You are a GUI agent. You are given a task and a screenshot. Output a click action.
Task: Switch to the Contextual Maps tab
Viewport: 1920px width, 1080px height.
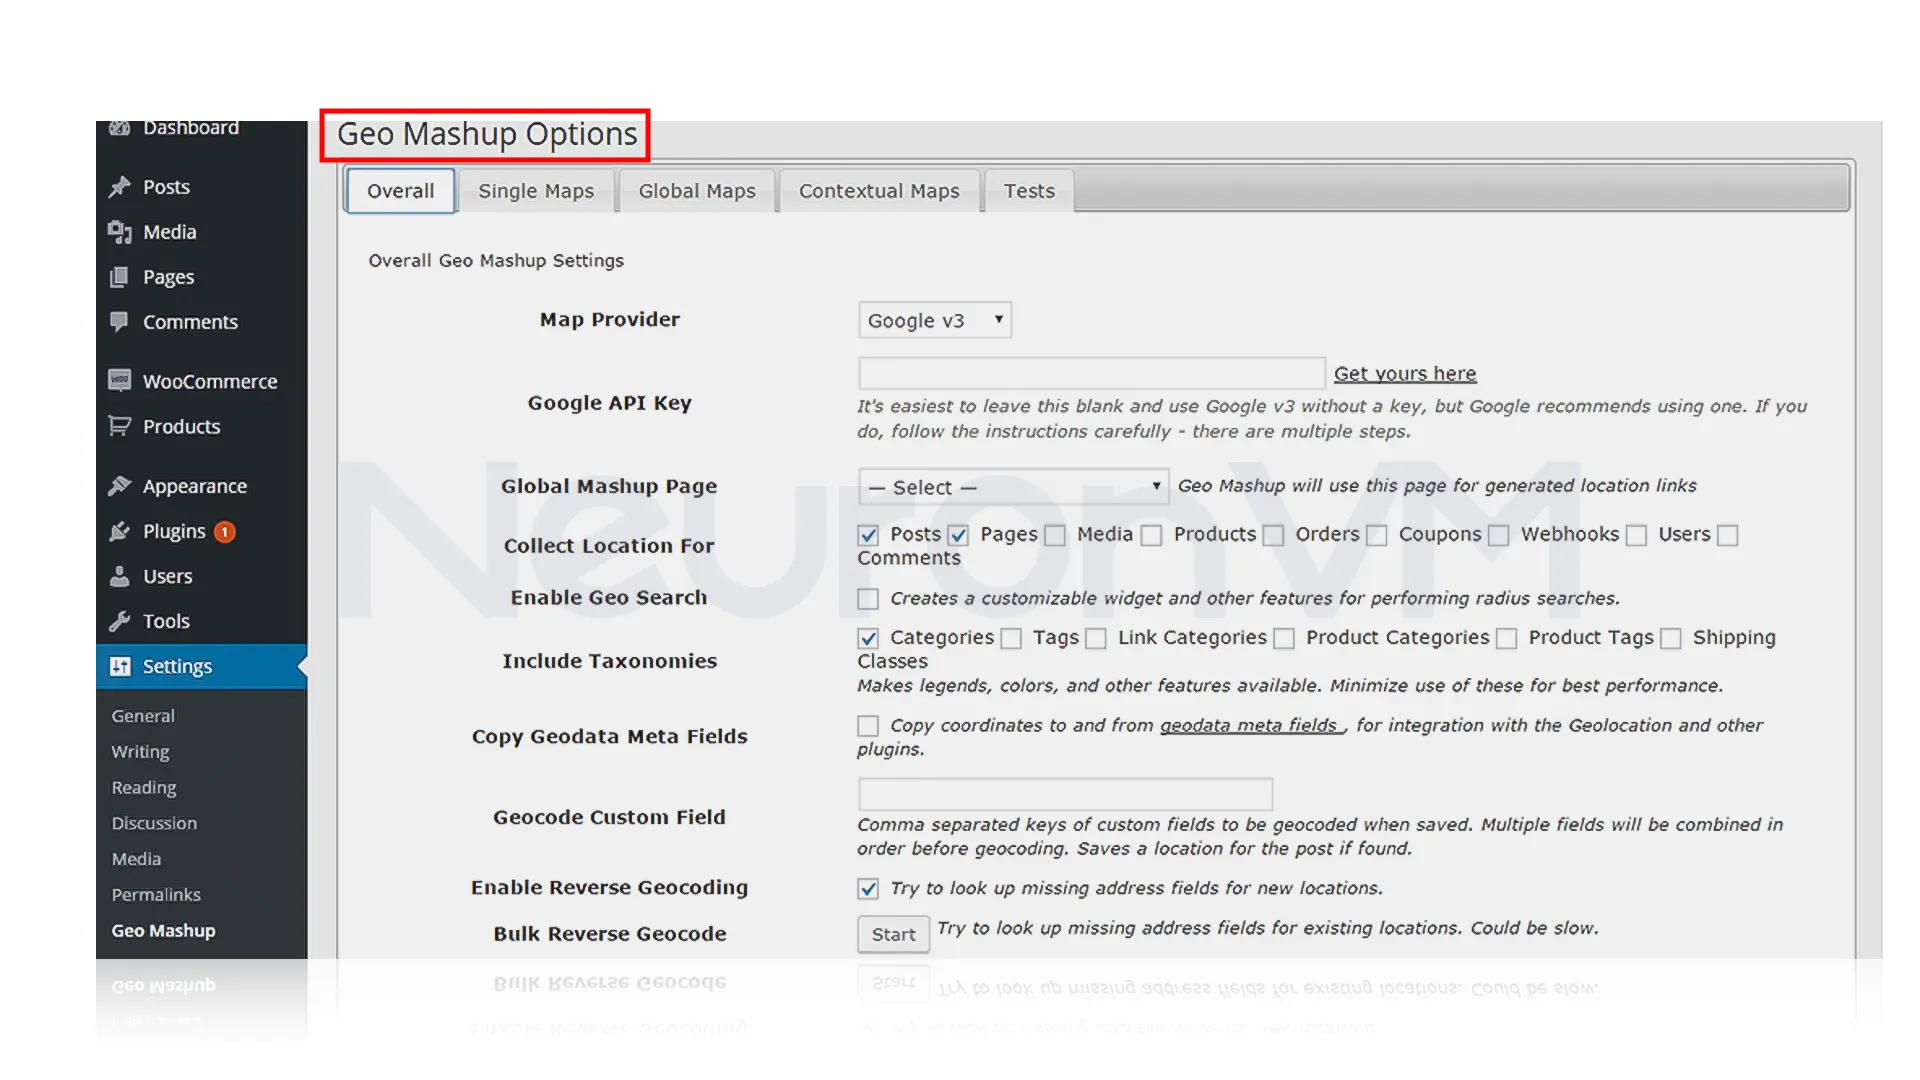(x=879, y=191)
